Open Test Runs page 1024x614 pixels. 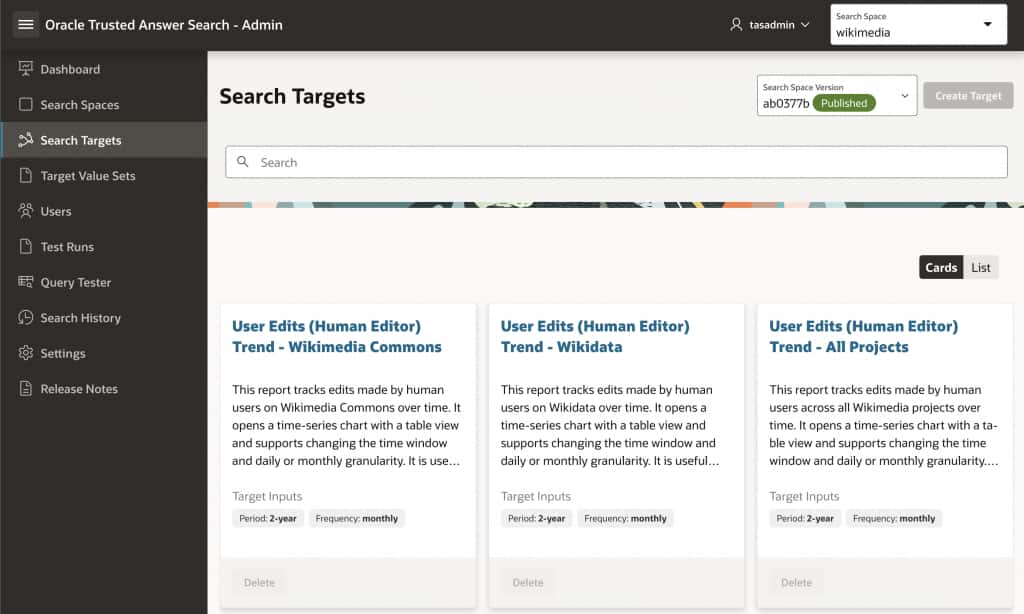104,246
